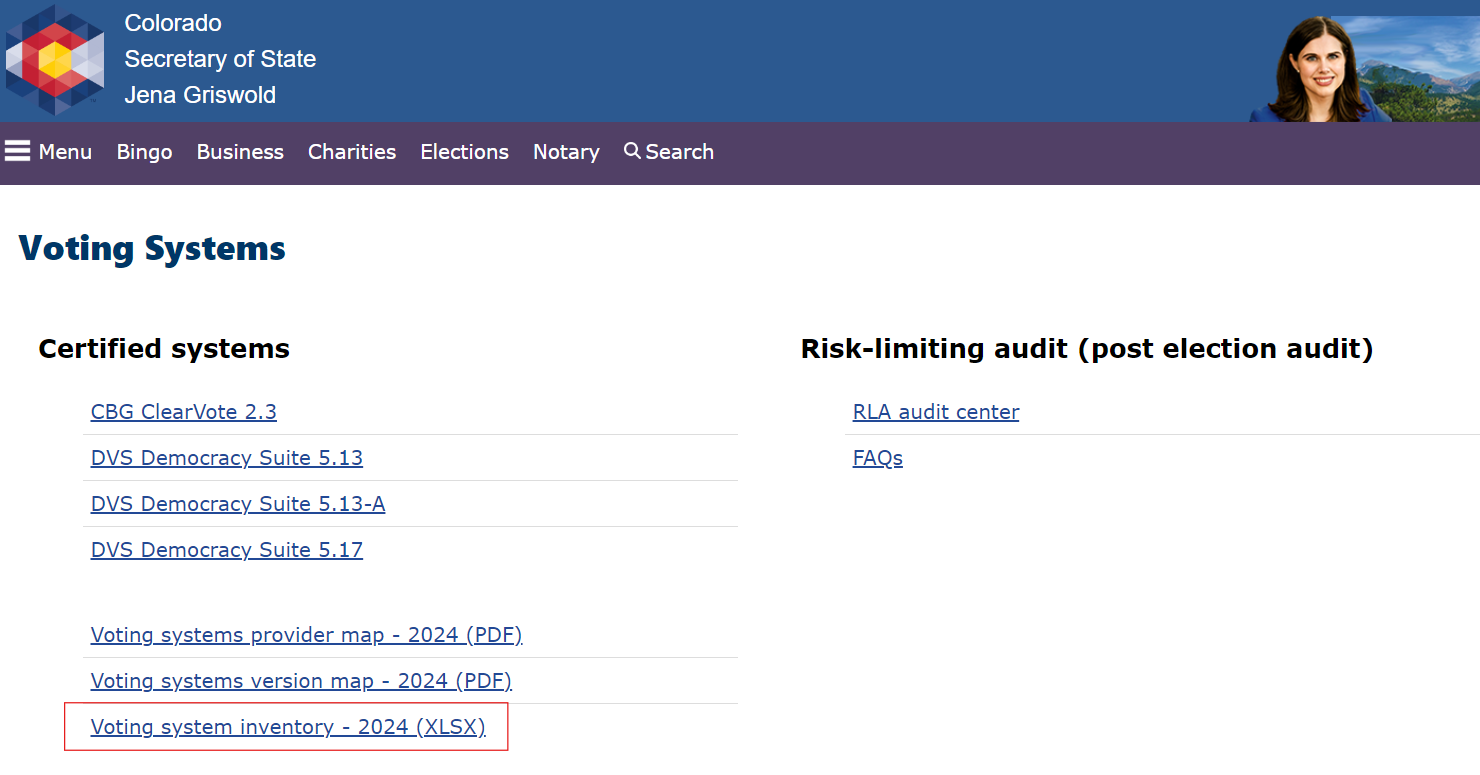The width and height of the screenshot is (1480, 775).
Task: Open the DVS Democracy Suite 5.13 link
Action: click(227, 458)
